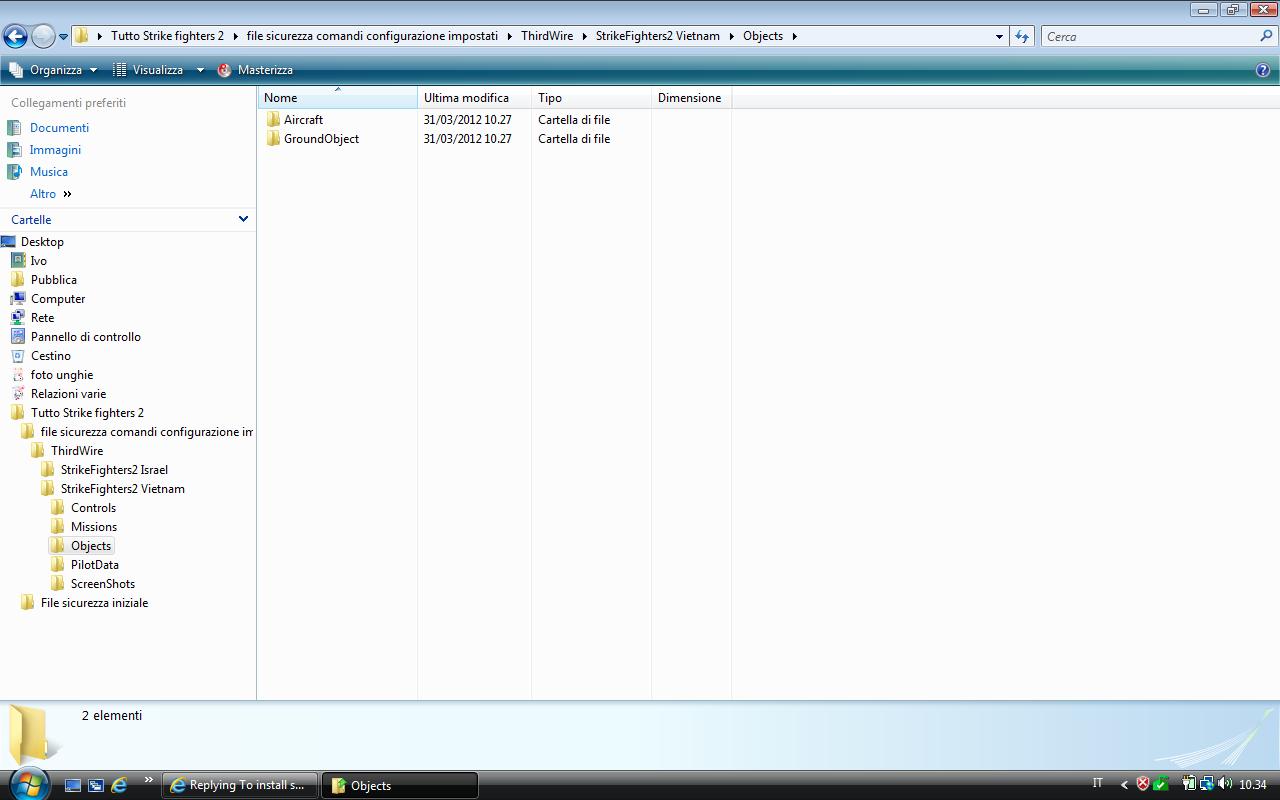Viewport: 1280px width, 800px height.
Task: Open the recent pages dropdown arrow
Action: coord(63,37)
